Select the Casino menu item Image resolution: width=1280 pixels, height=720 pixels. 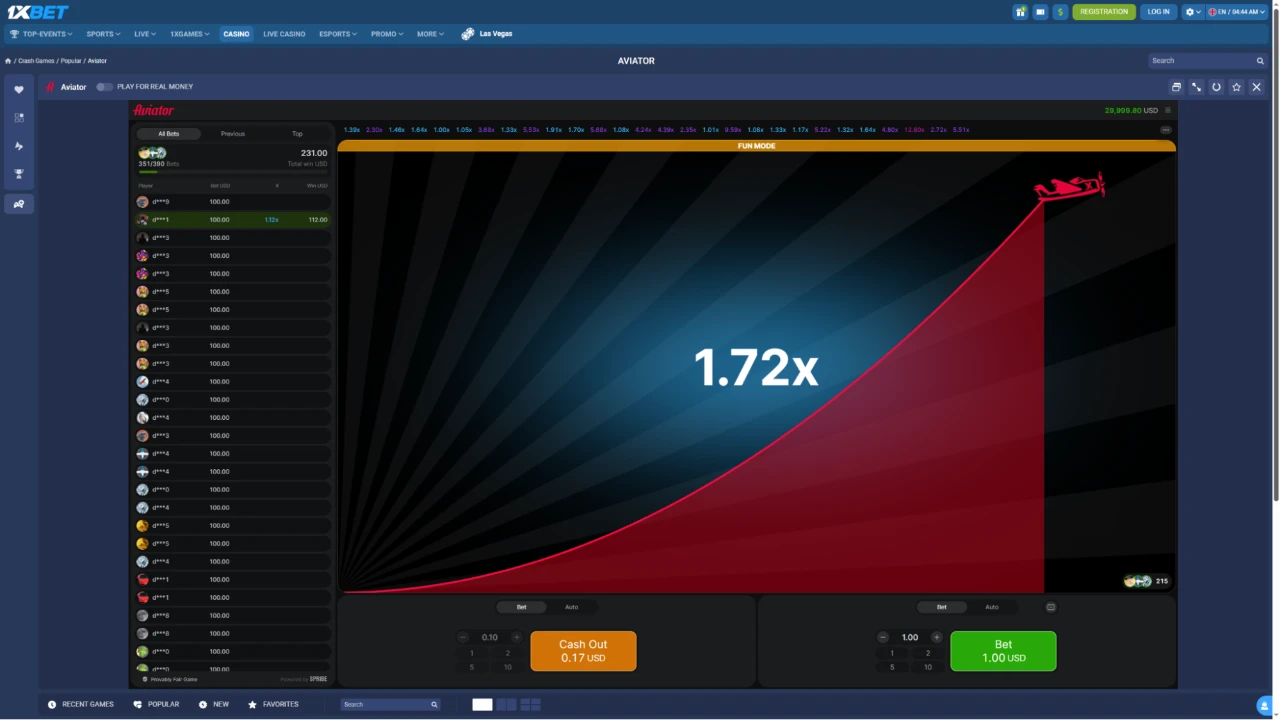[x=236, y=34]
